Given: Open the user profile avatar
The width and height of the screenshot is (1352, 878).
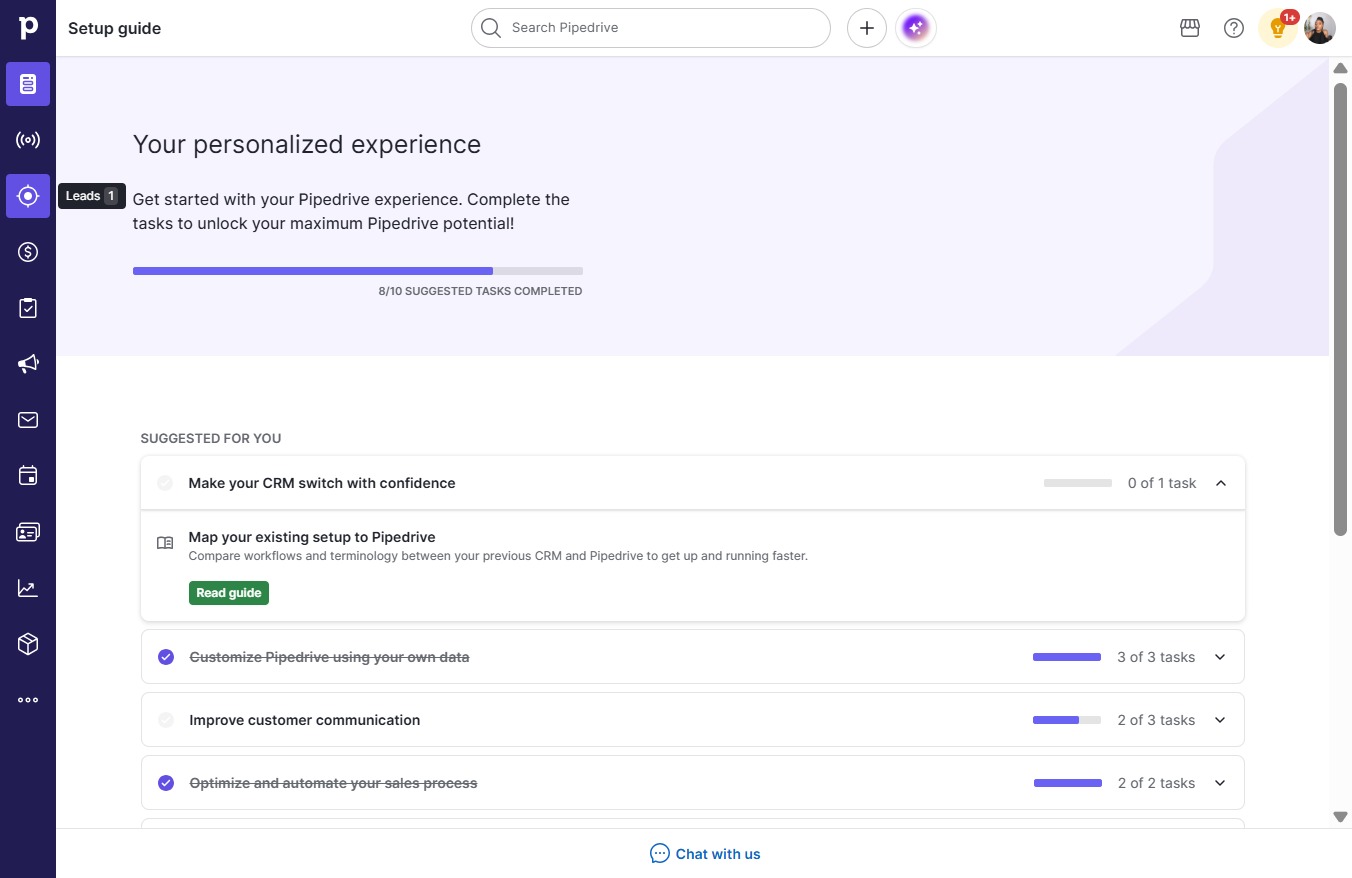Looking at the screenshot, I should coord(1320,28).
